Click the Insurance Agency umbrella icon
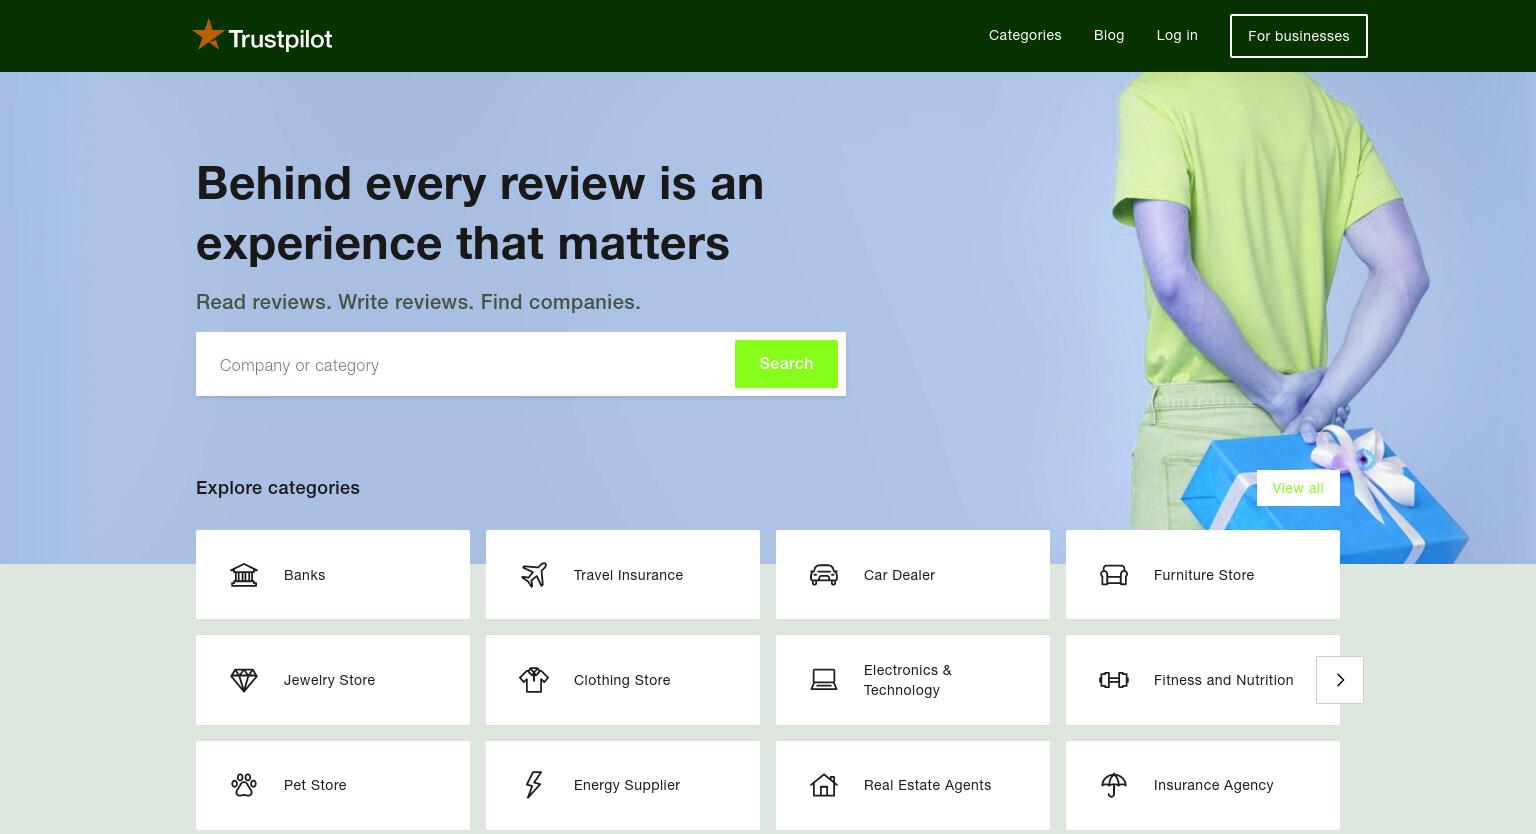The height and width of the screenshot is (834, 1536). point(1114,785)
